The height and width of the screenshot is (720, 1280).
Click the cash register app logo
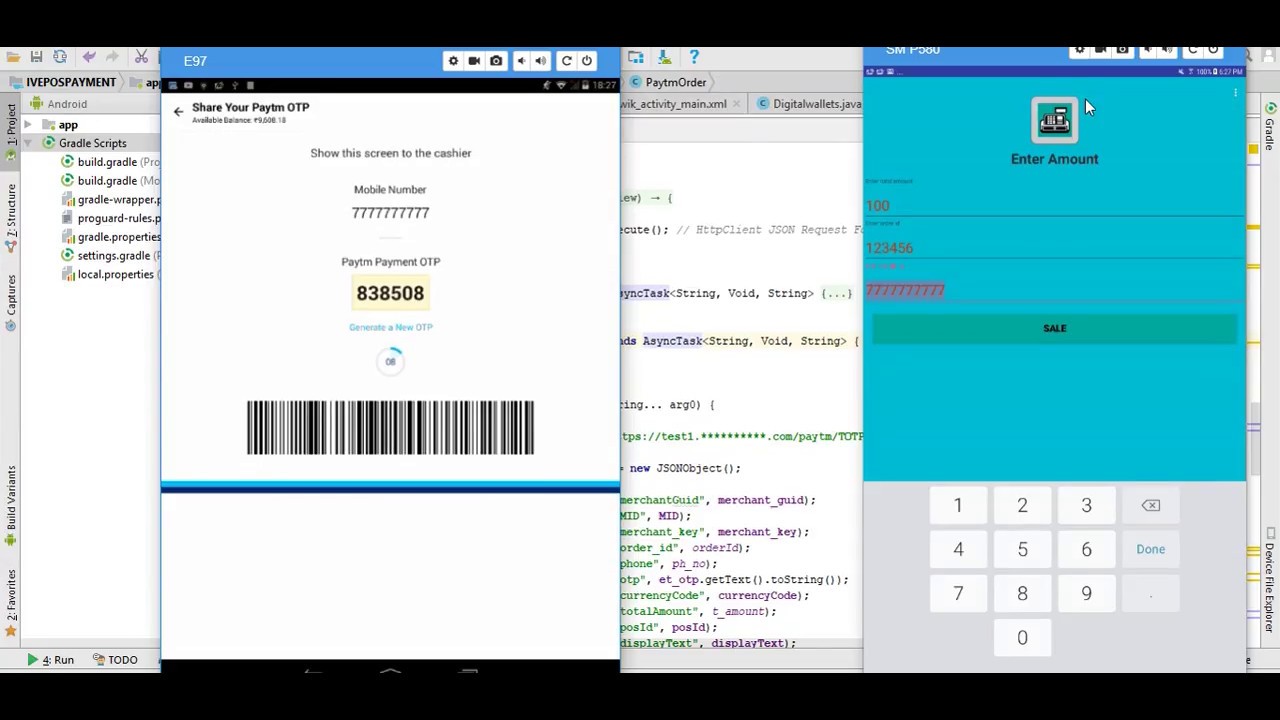pos(1054,121)
